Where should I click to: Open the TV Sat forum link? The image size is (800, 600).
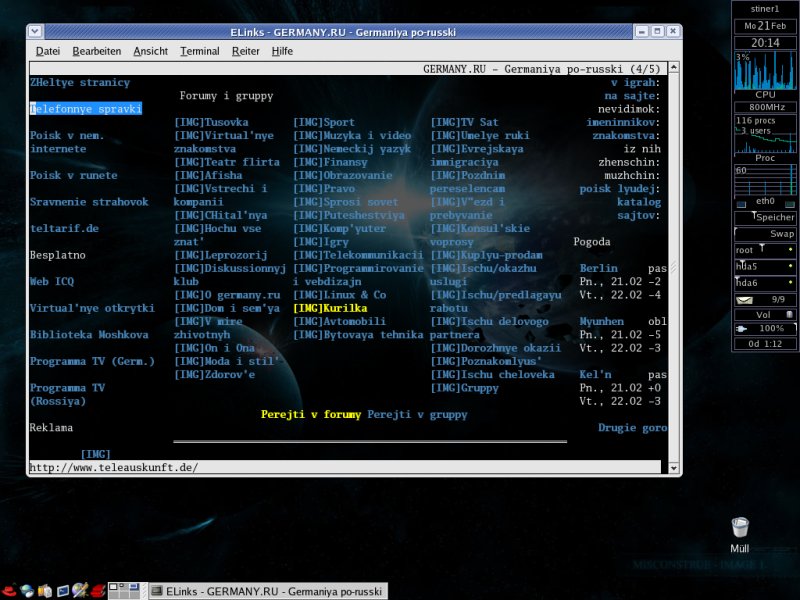pyautogui.click(x=464, y=122)
